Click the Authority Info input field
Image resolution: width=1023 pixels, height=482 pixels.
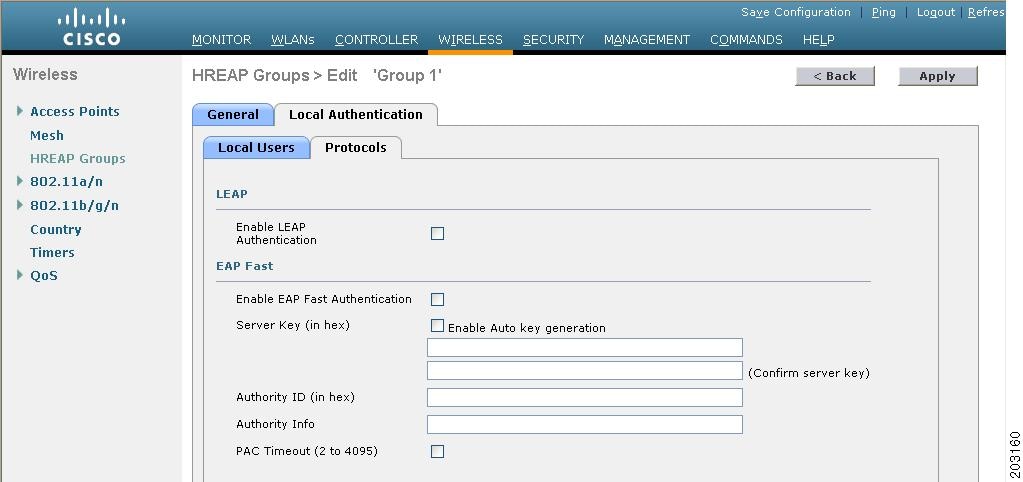coord(585,424)
